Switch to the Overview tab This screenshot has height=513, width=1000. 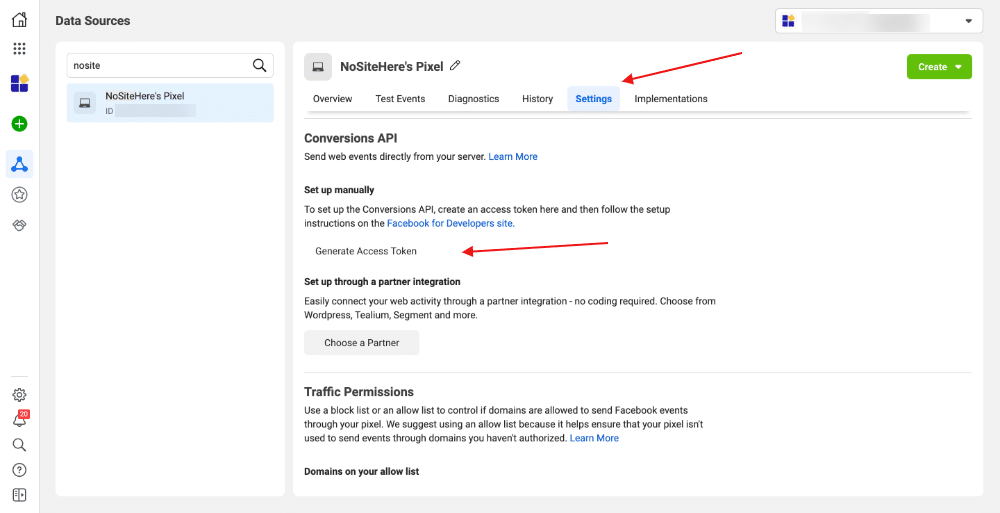[x=332, y=99]
